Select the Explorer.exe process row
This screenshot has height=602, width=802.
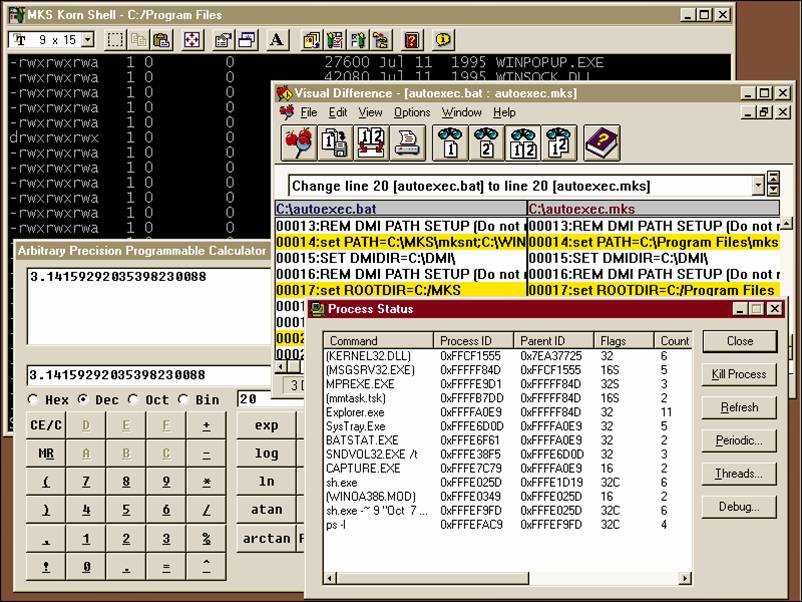pos(507,412)
